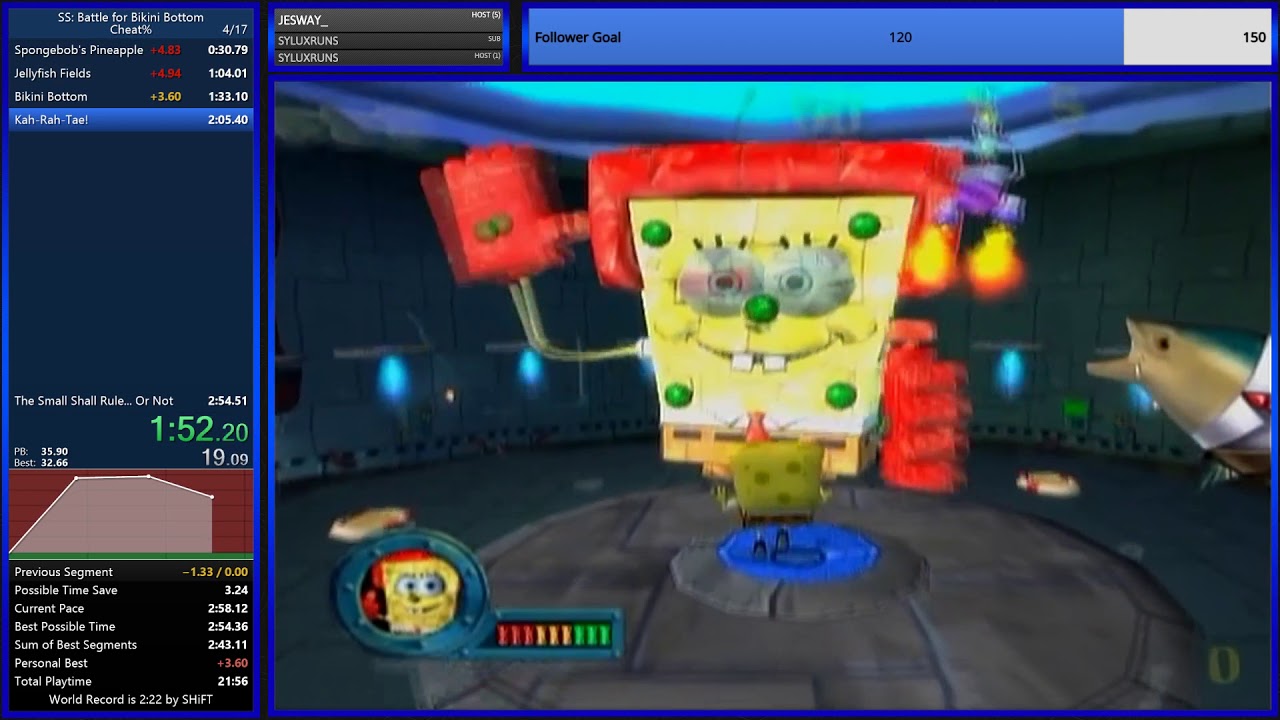Click the 2:43.11 sum of best value

click(x=228, y=645)
